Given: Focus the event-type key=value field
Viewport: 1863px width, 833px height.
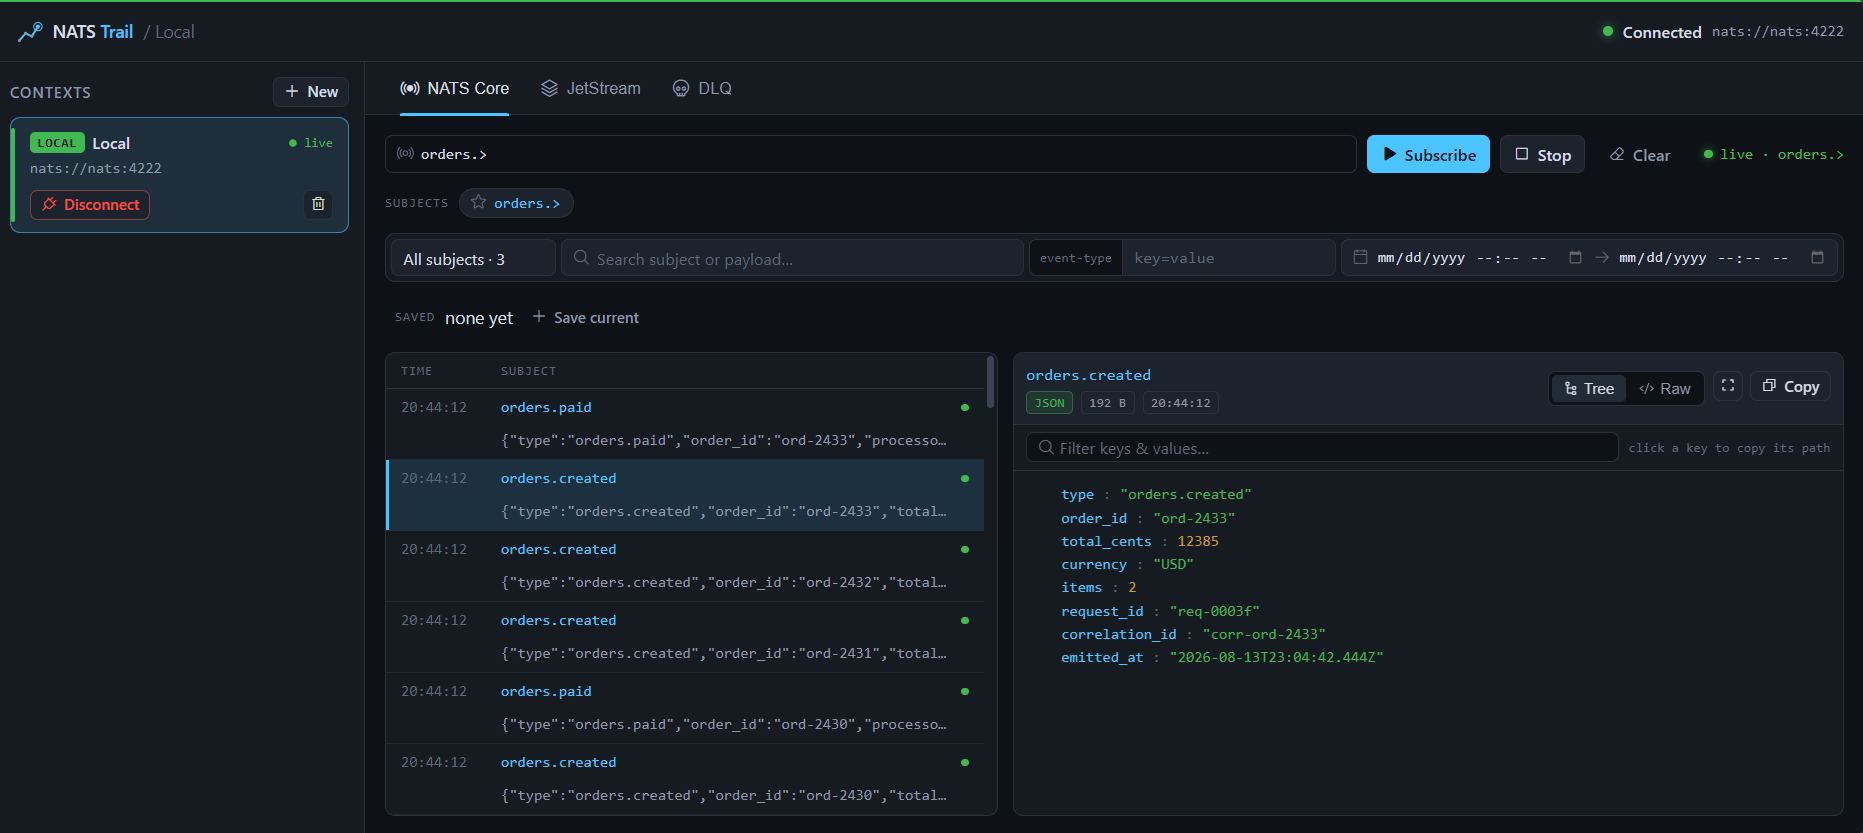Looking at the screenshot, I should (1228, 258).
